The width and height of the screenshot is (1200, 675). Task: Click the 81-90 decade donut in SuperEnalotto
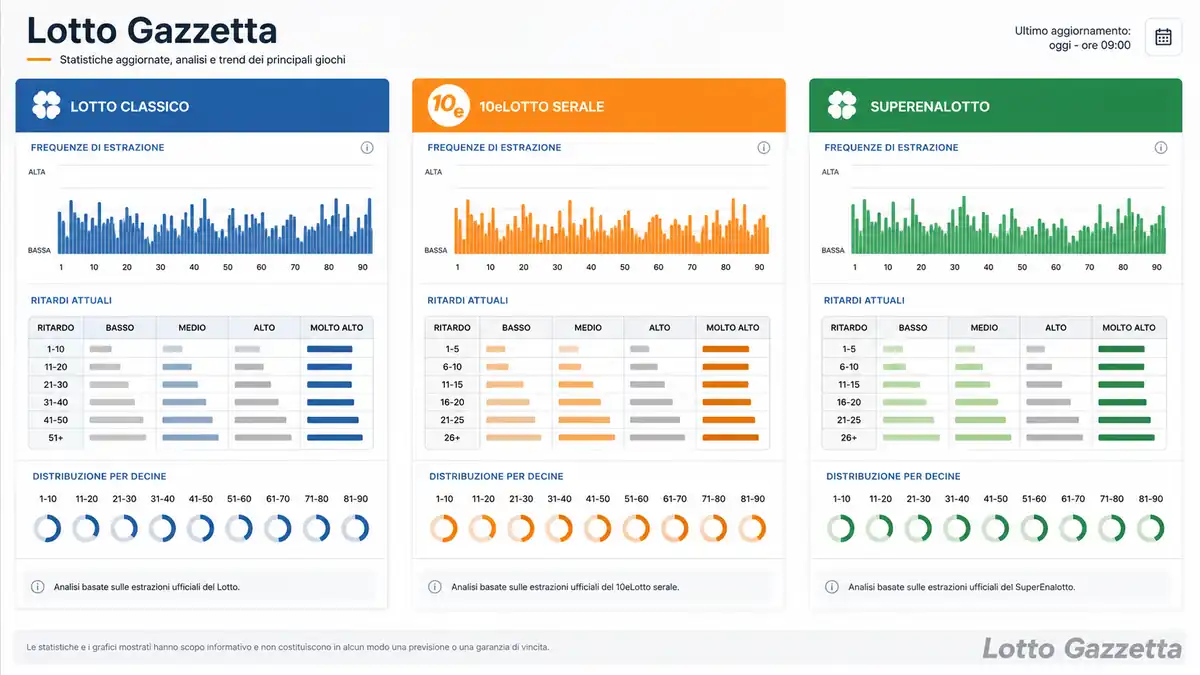coord(1151,528)
